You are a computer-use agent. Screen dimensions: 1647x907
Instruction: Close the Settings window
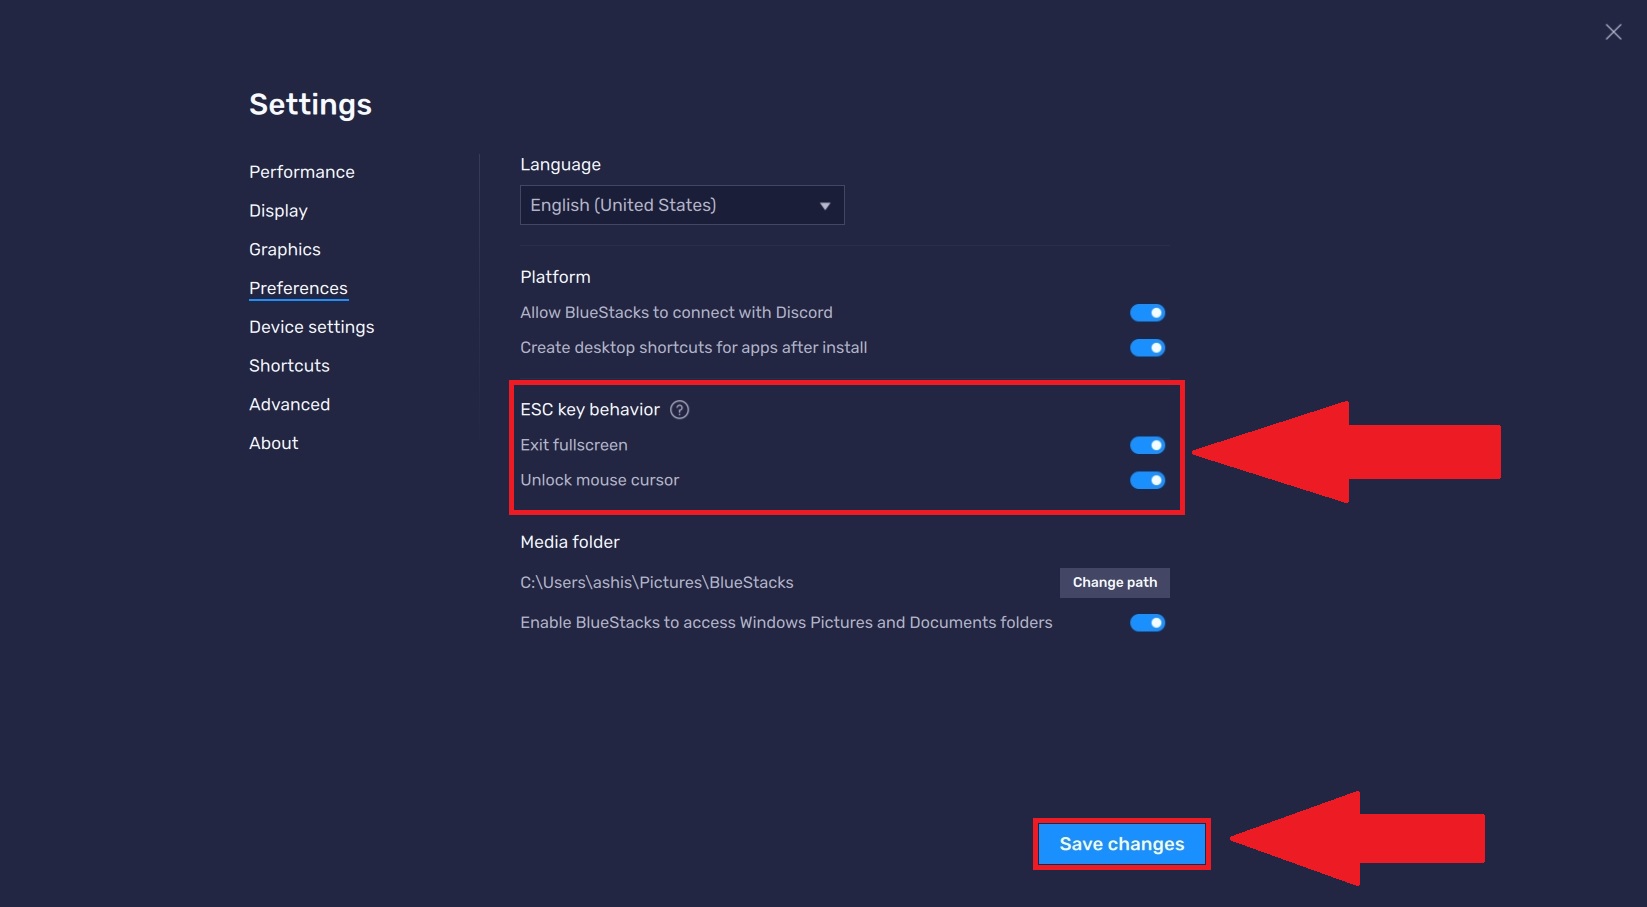[x=1613, y=31]
